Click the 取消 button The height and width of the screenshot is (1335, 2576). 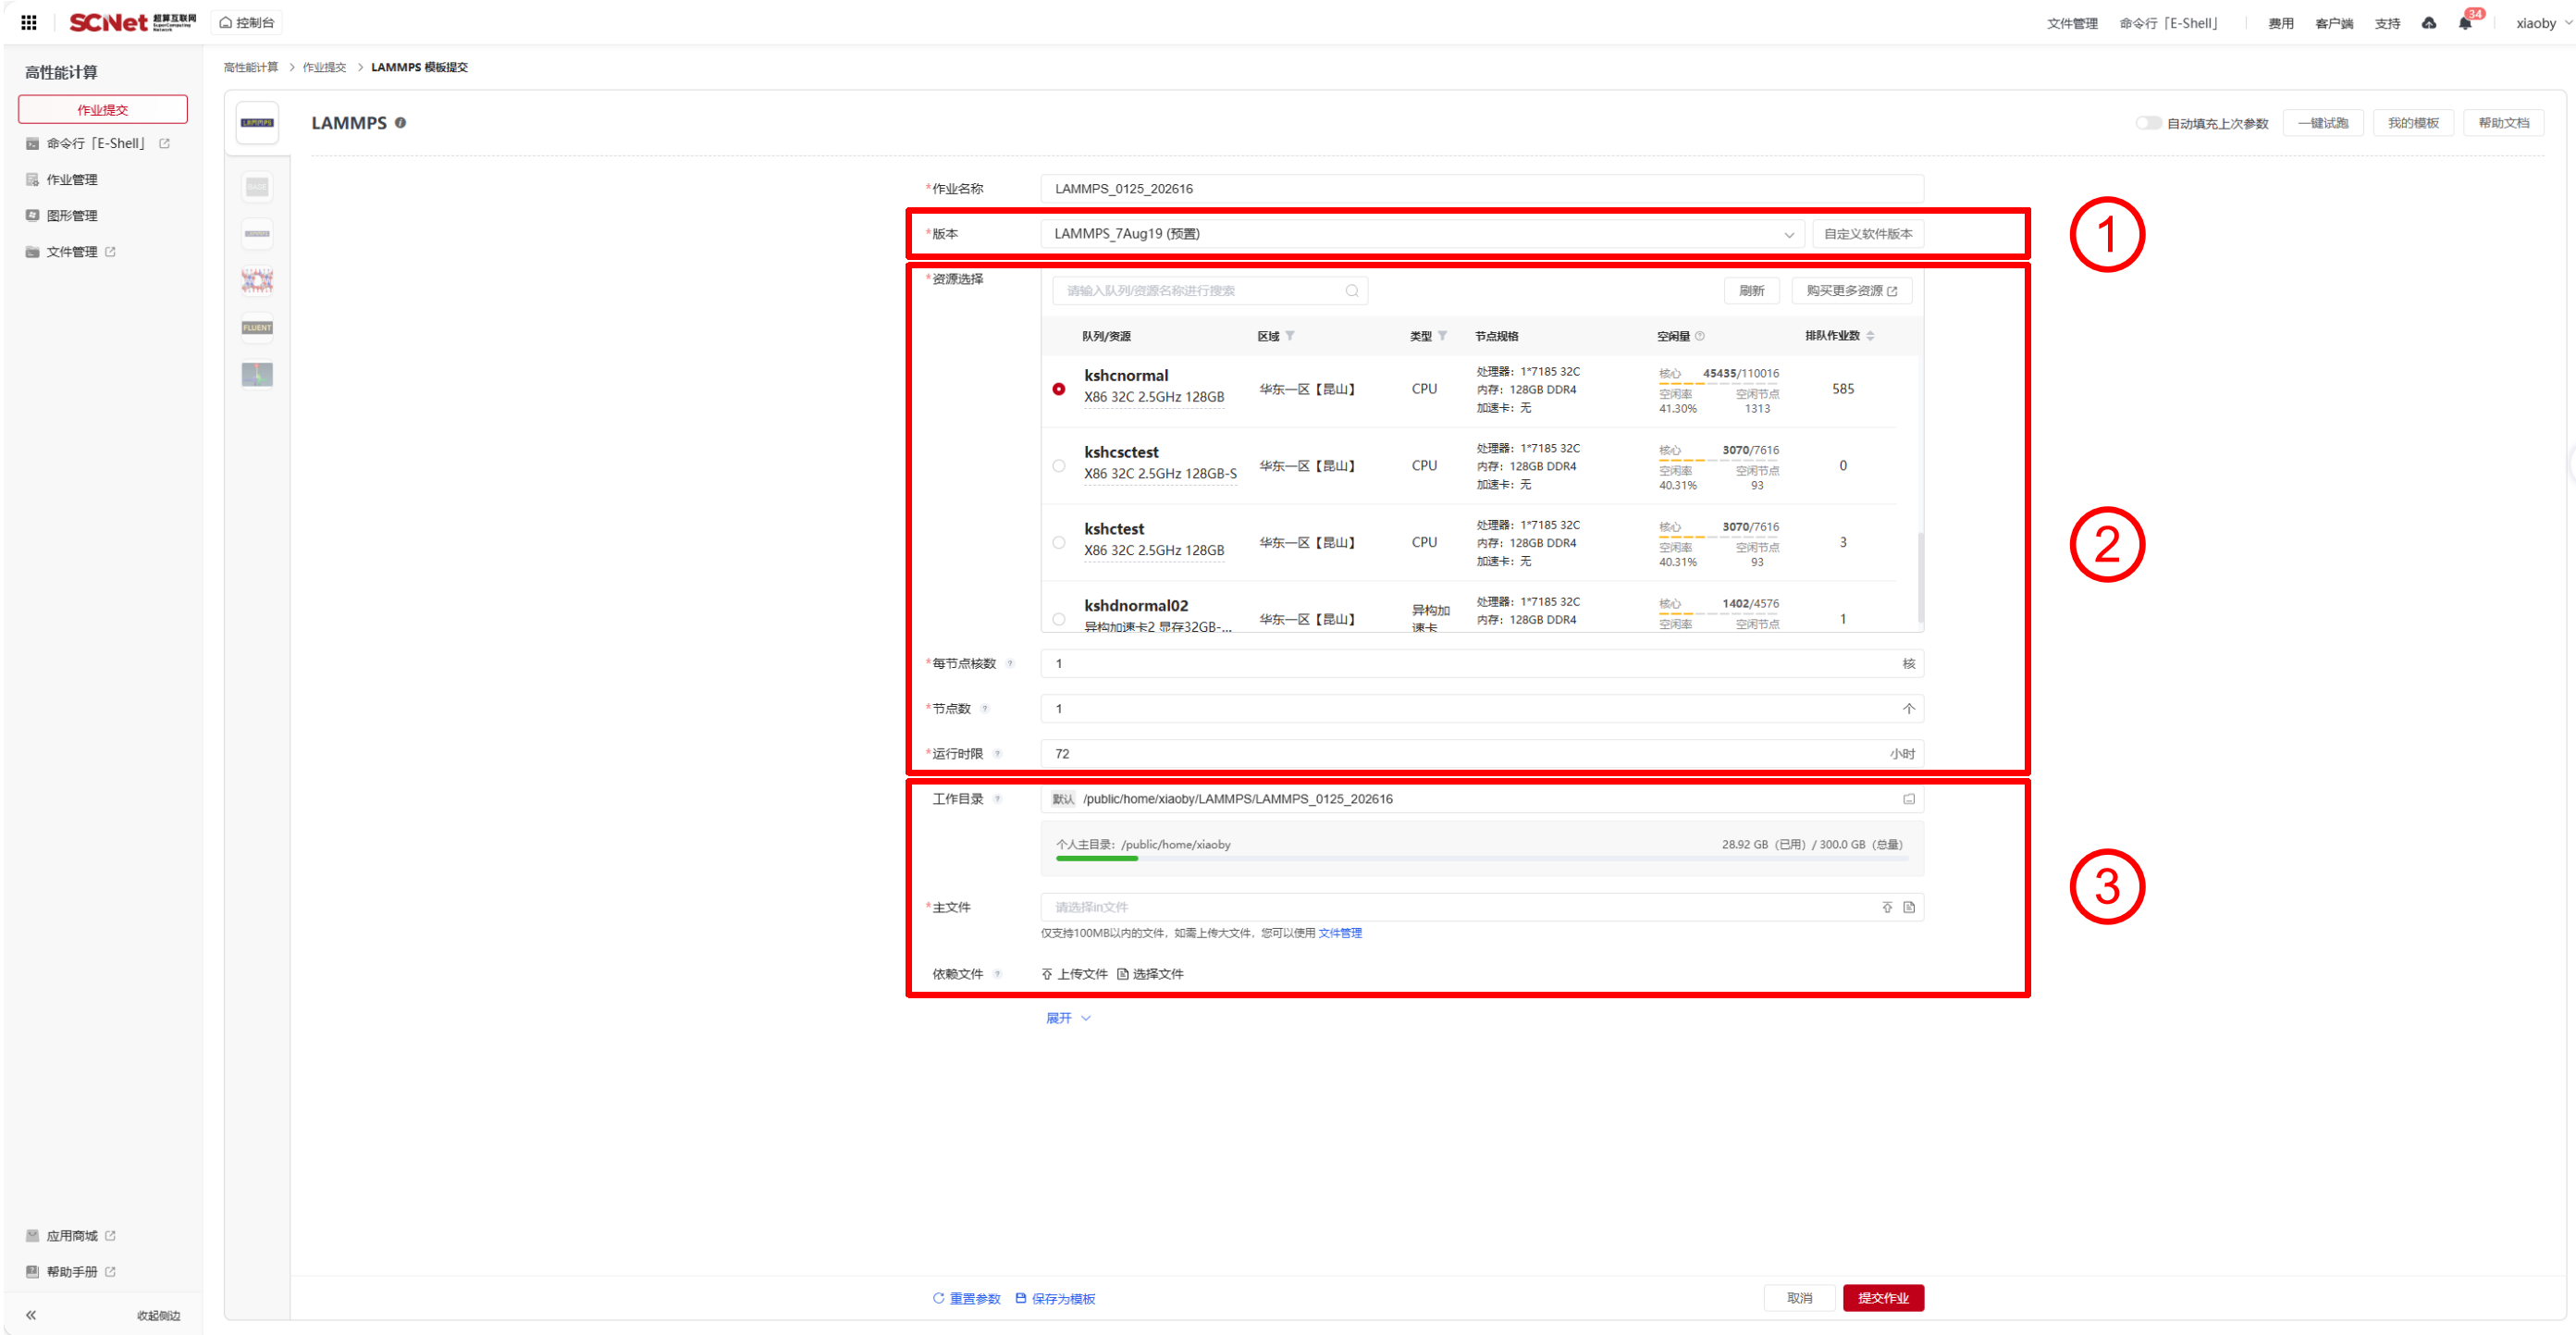coord(1799,1297)
